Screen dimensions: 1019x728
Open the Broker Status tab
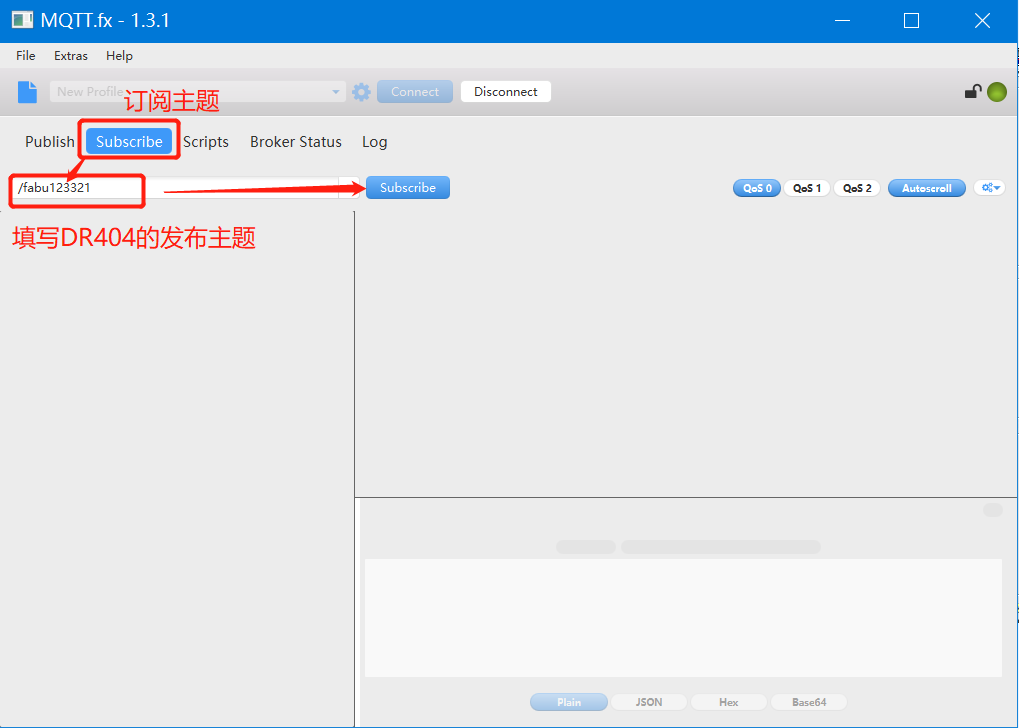coord(295,142)
